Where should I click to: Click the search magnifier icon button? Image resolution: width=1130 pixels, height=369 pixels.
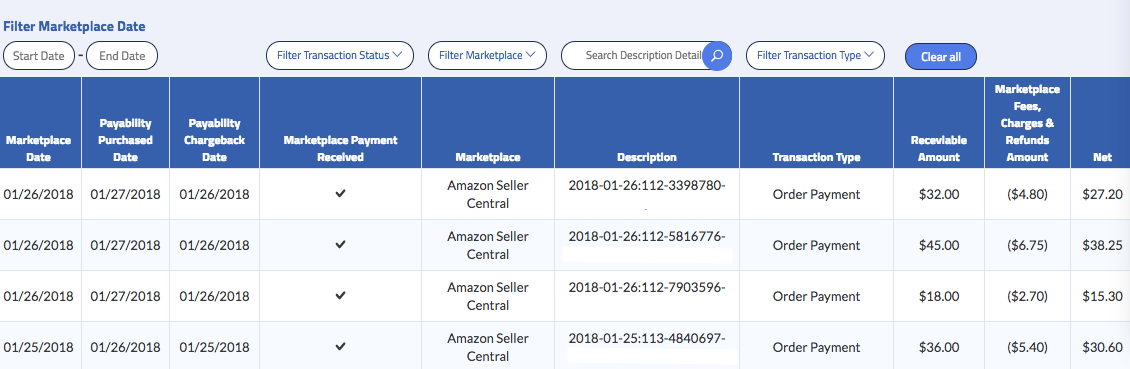(x=716, y=55)
